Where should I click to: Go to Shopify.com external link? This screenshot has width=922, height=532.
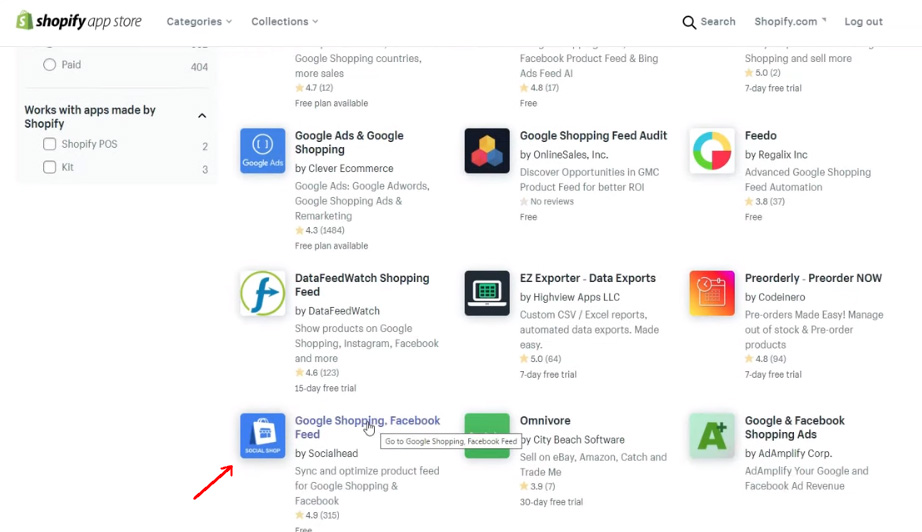click(x=790, y=22)
